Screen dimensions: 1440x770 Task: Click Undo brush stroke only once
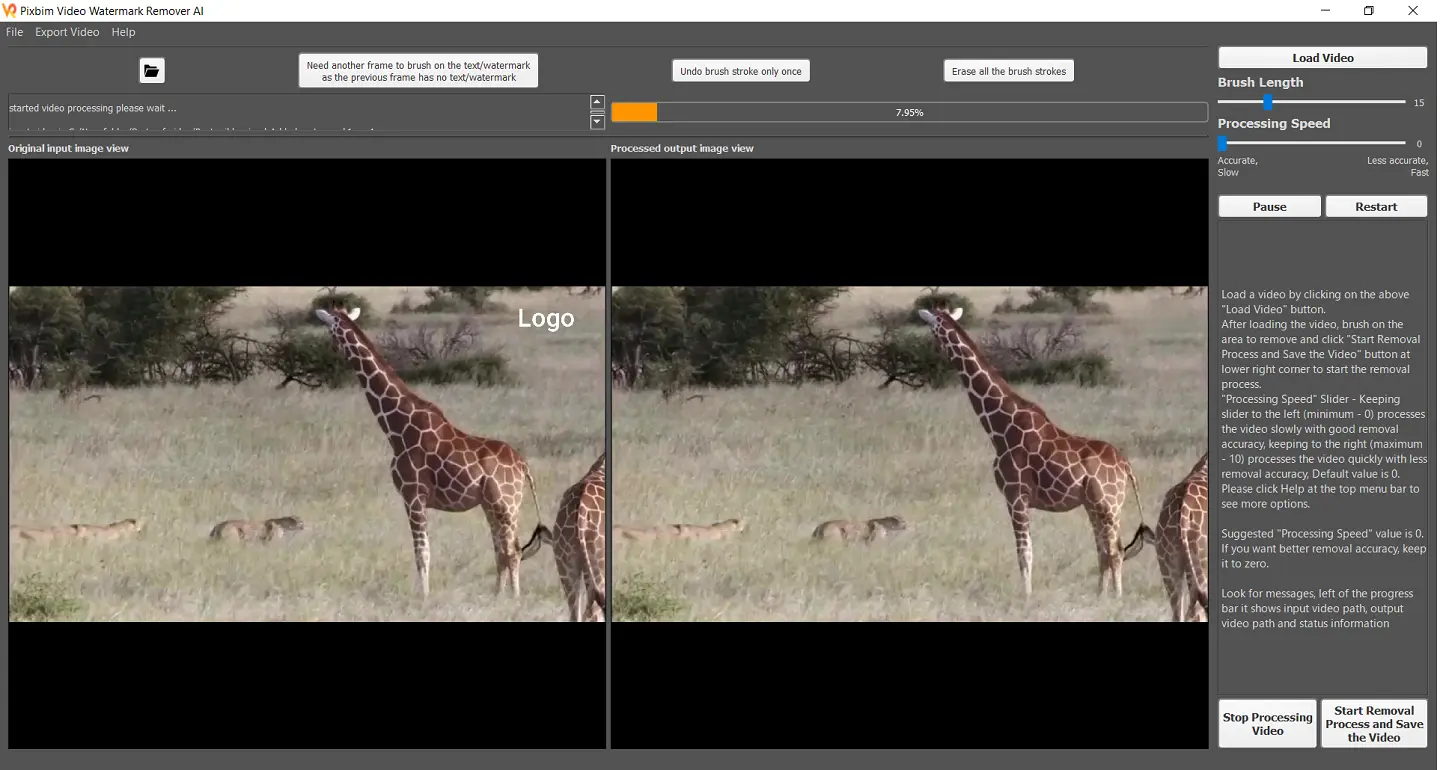740,71
